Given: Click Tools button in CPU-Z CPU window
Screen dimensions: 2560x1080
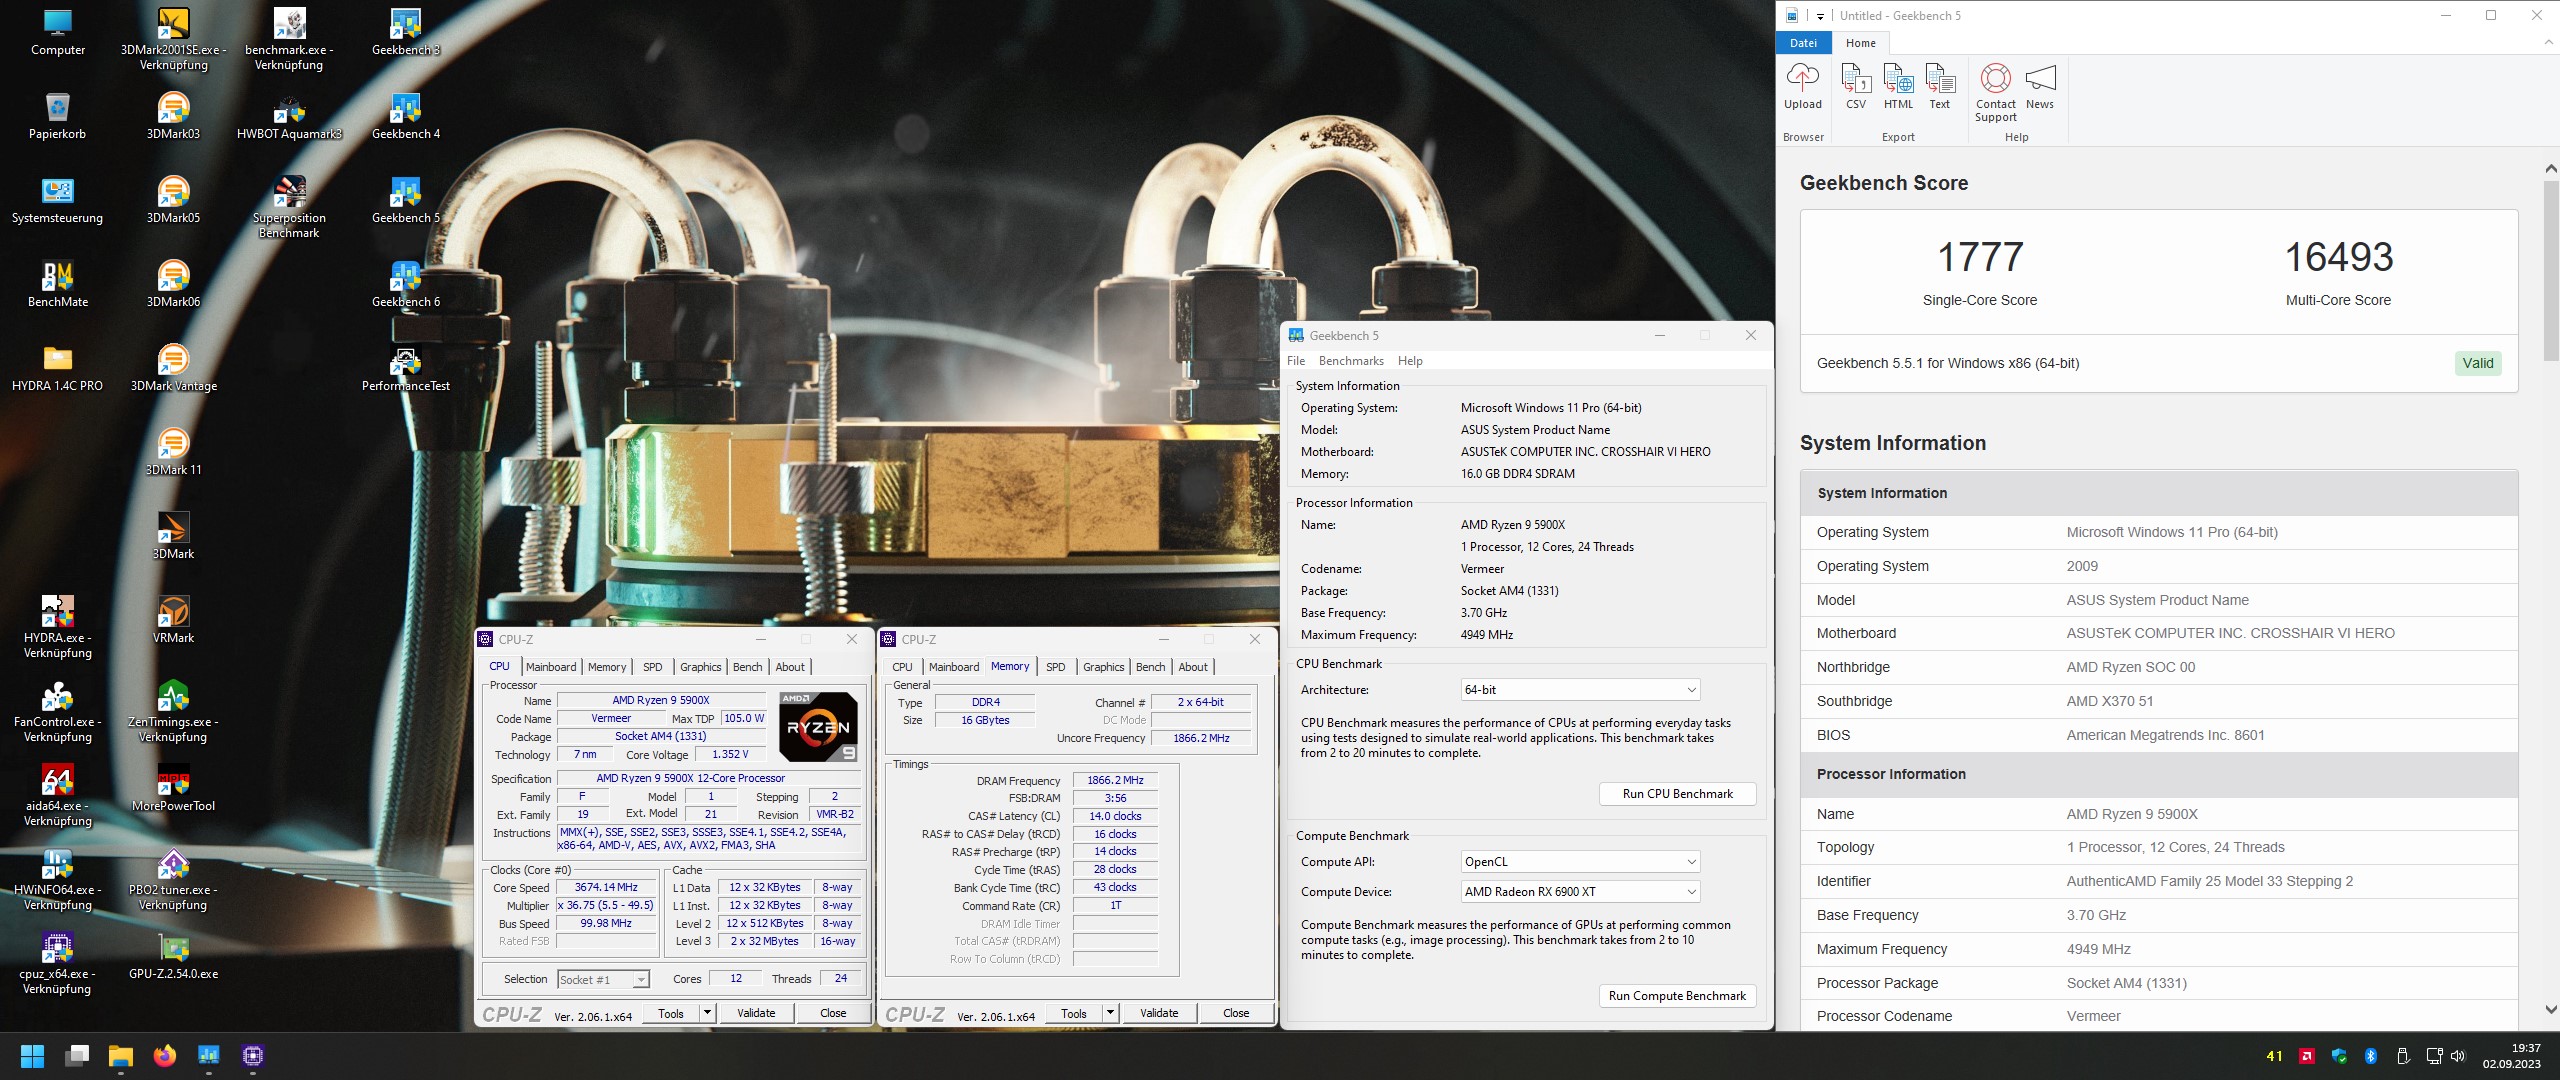Looking at the screenshot, I should (671, 1013).
